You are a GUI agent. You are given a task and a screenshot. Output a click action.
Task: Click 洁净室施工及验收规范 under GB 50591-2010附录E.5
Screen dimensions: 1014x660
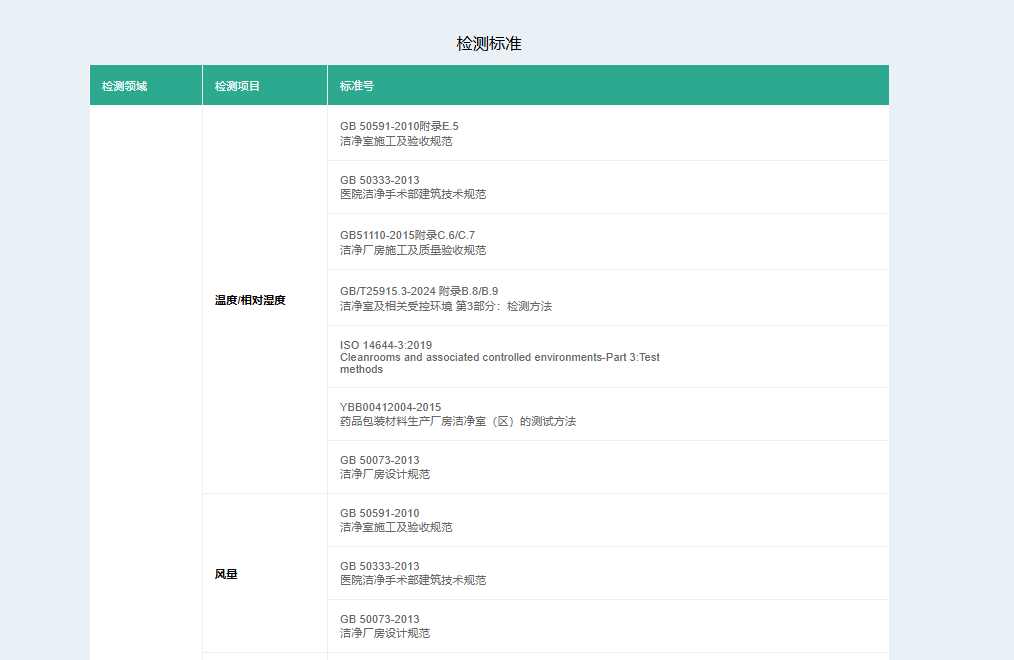[396, 141]
